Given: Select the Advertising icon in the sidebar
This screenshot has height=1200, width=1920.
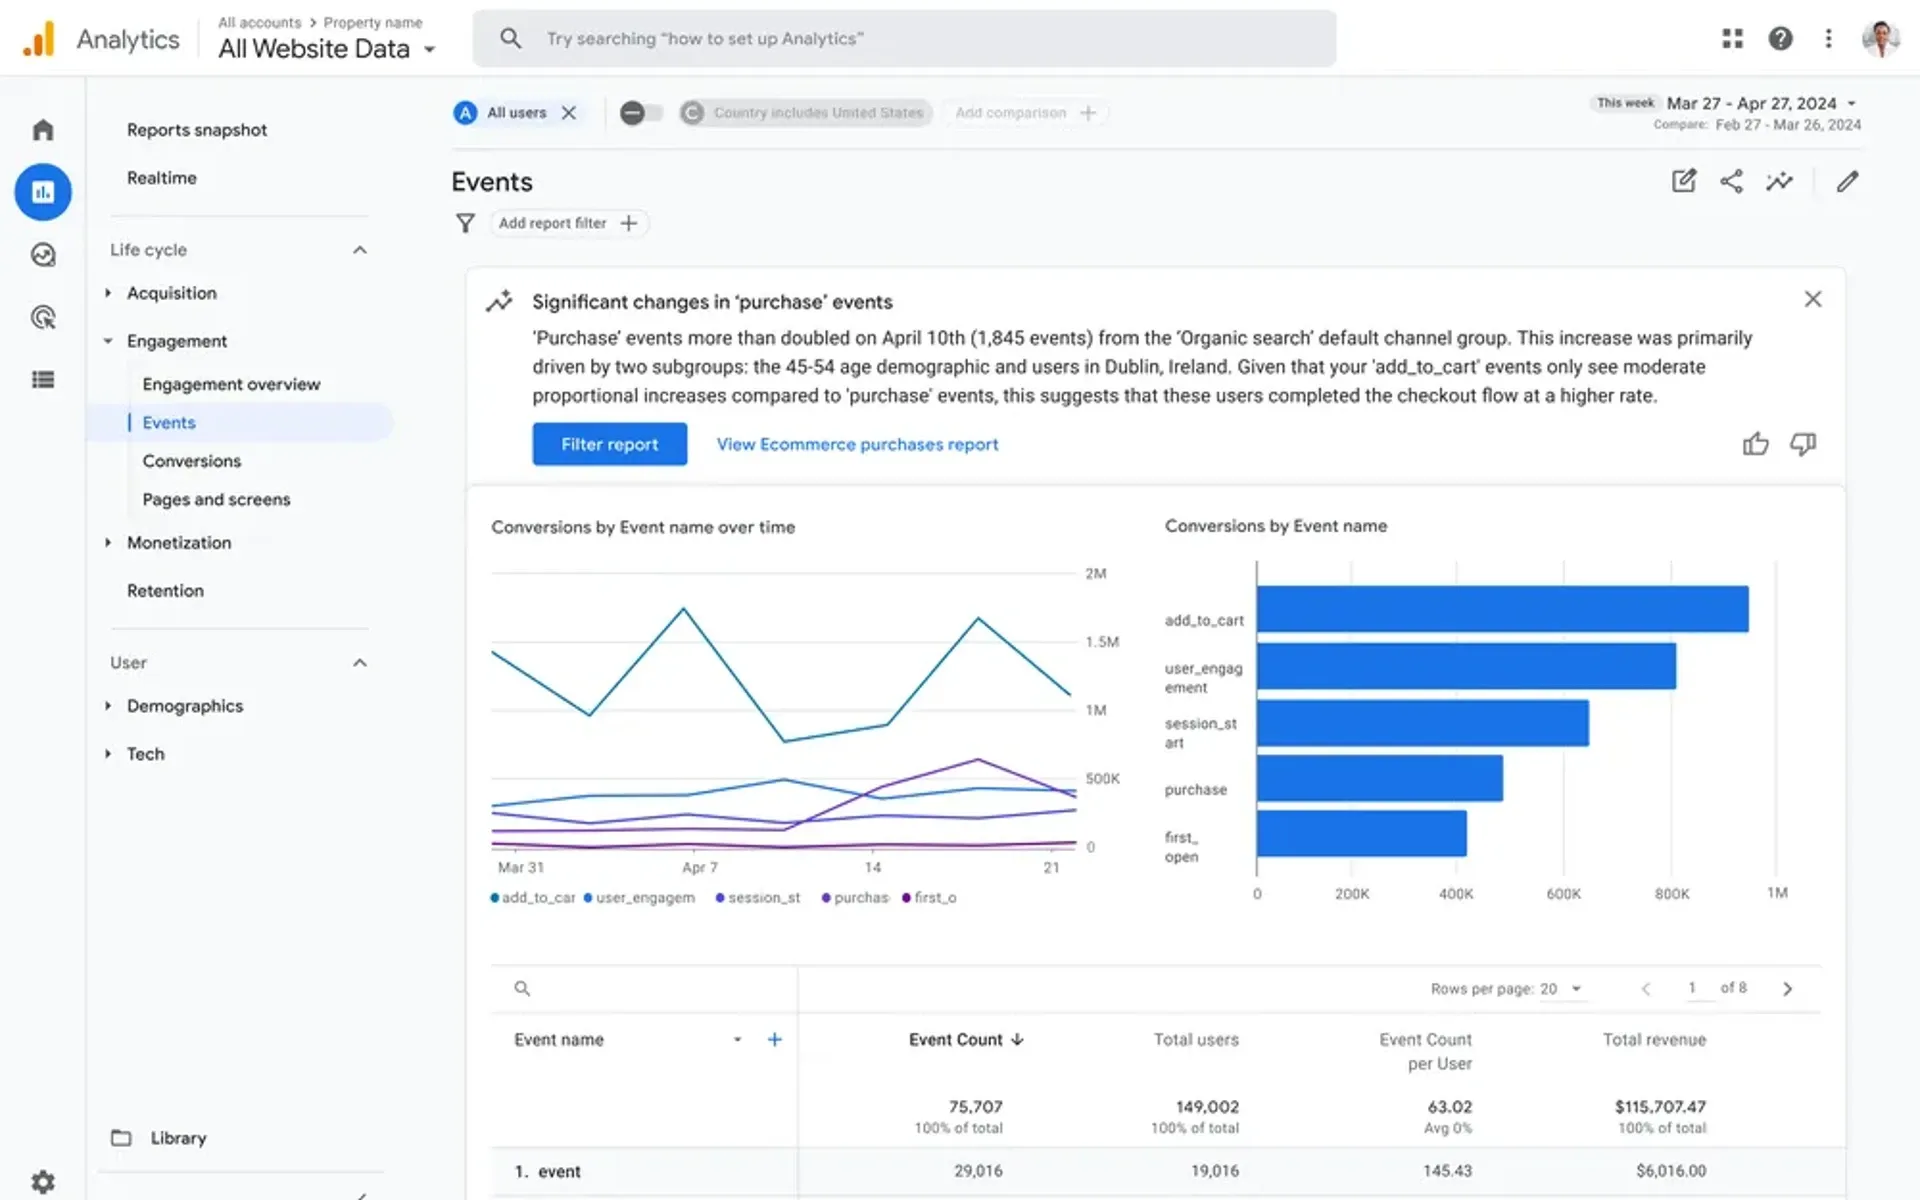Looking at the screenshot, I should pos(43,317).
